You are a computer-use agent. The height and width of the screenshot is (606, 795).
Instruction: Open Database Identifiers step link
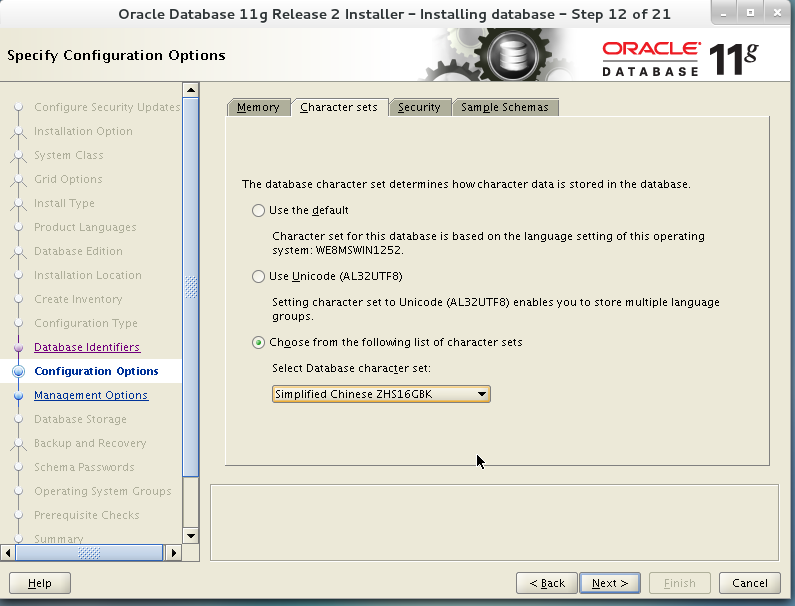(x=87, y=347)
